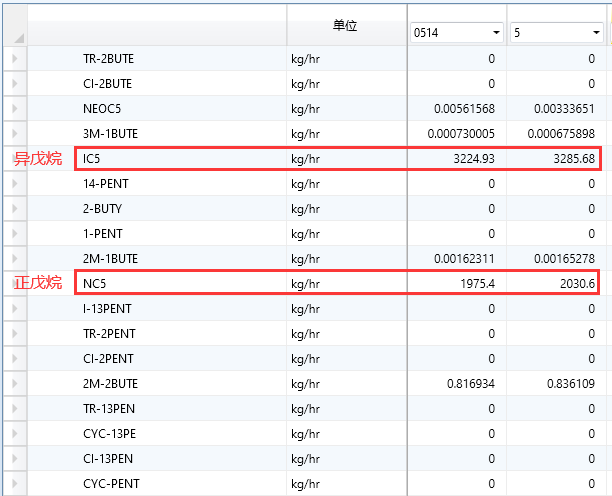612x496 pixels.
Task: Click row arrow beside NEOC5
Action: tap(14, 109)
